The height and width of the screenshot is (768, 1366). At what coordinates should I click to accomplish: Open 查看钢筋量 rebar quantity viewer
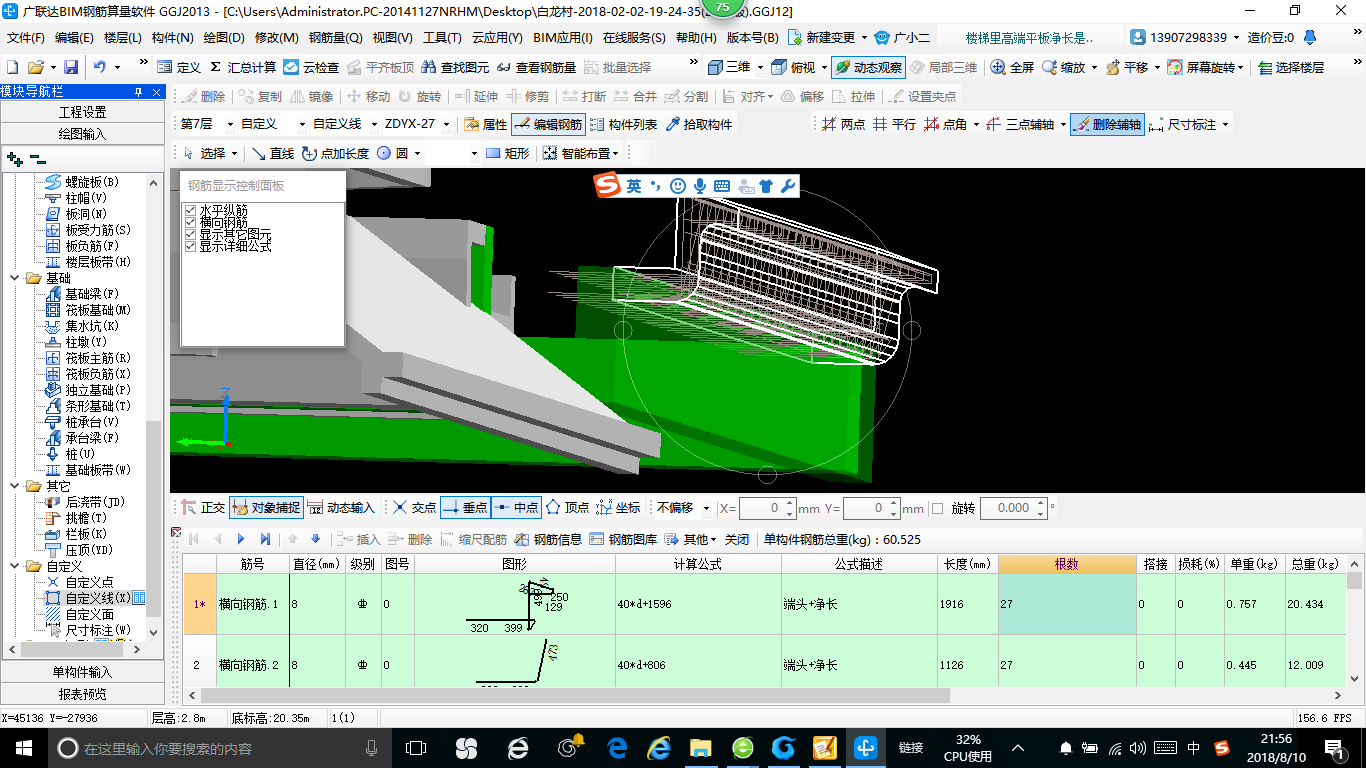pyautogui.click(x=537, y=67)
